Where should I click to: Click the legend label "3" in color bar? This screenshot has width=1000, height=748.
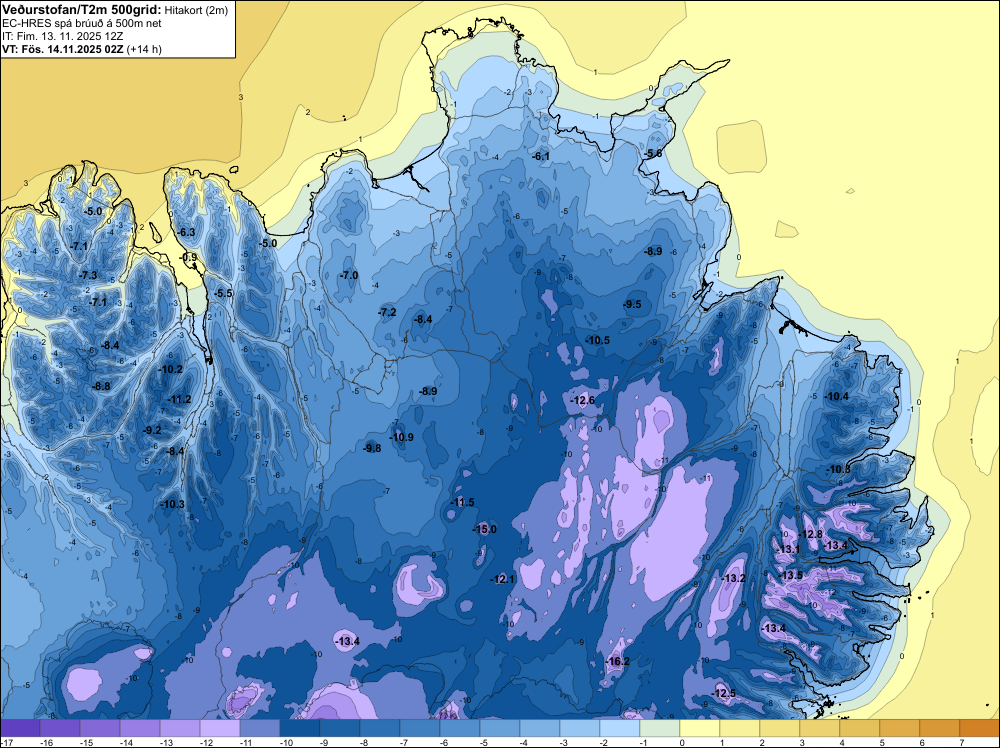(x=802, y=742)
